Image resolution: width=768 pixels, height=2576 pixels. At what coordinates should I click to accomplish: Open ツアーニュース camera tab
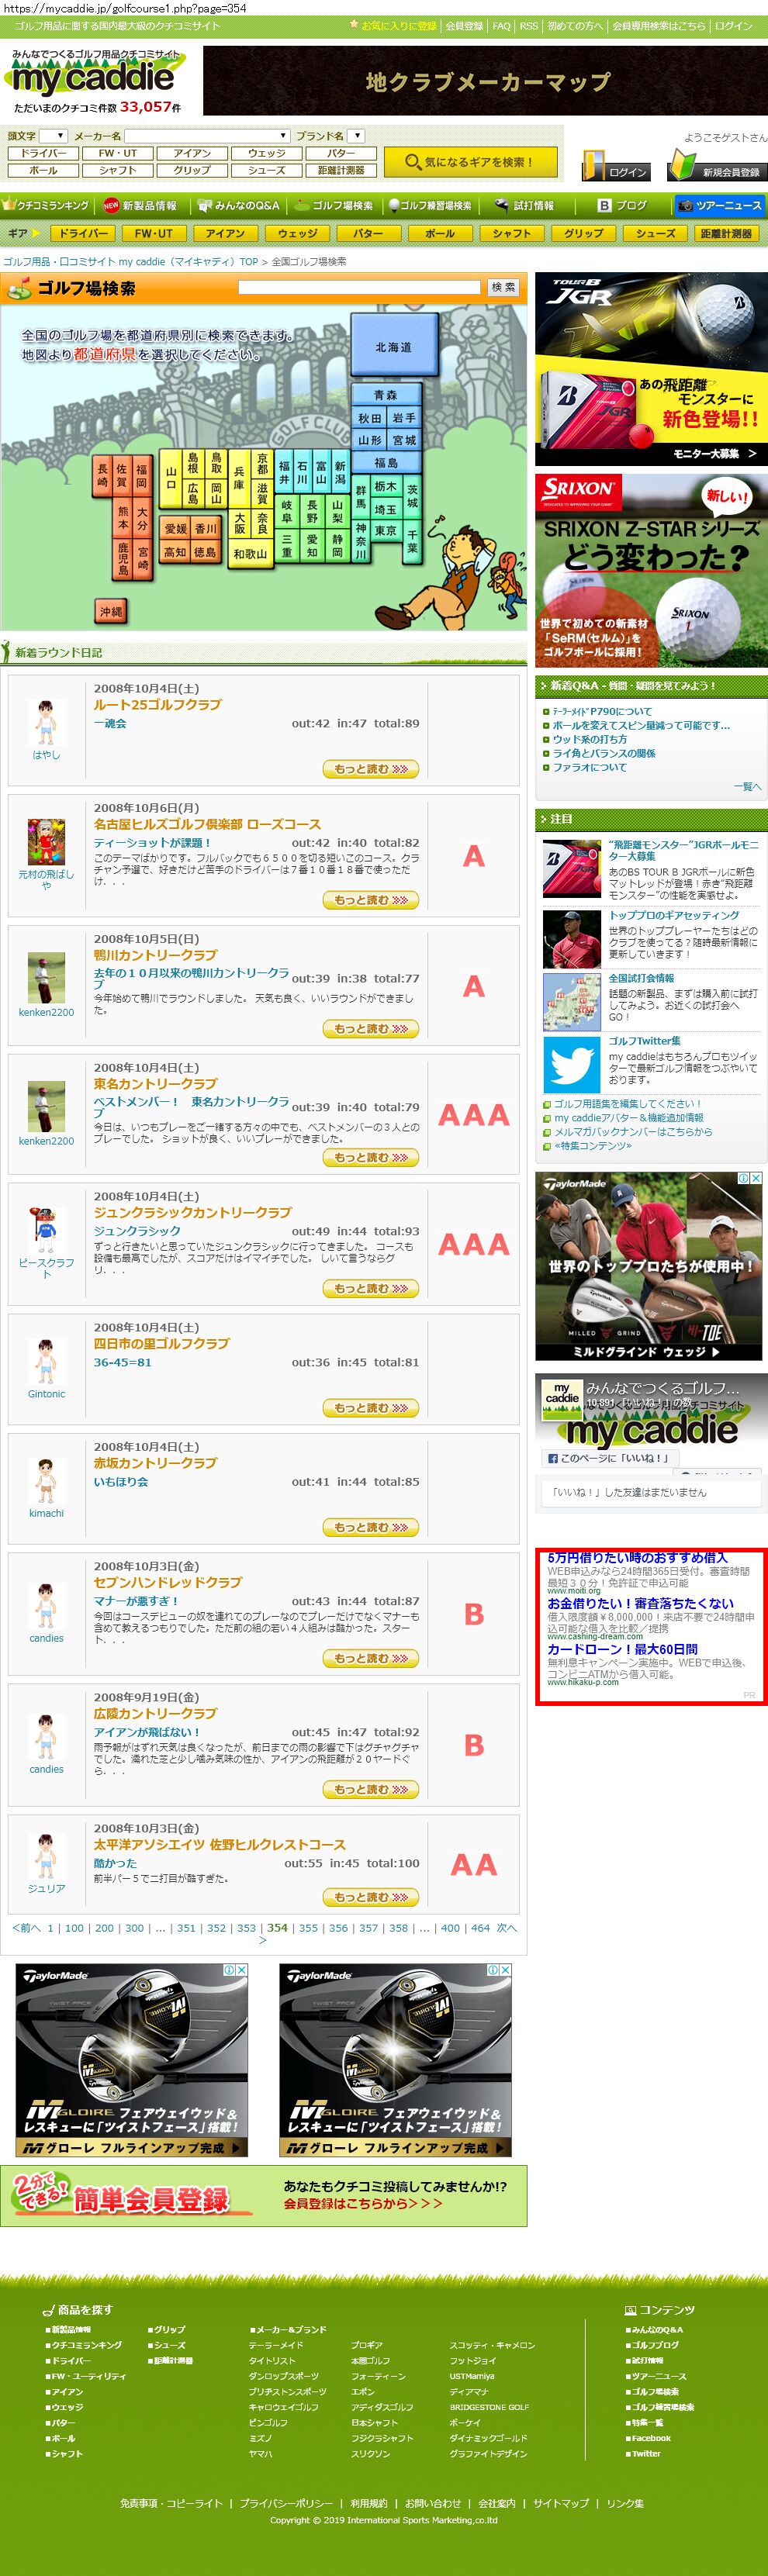(x=720, y=205)
